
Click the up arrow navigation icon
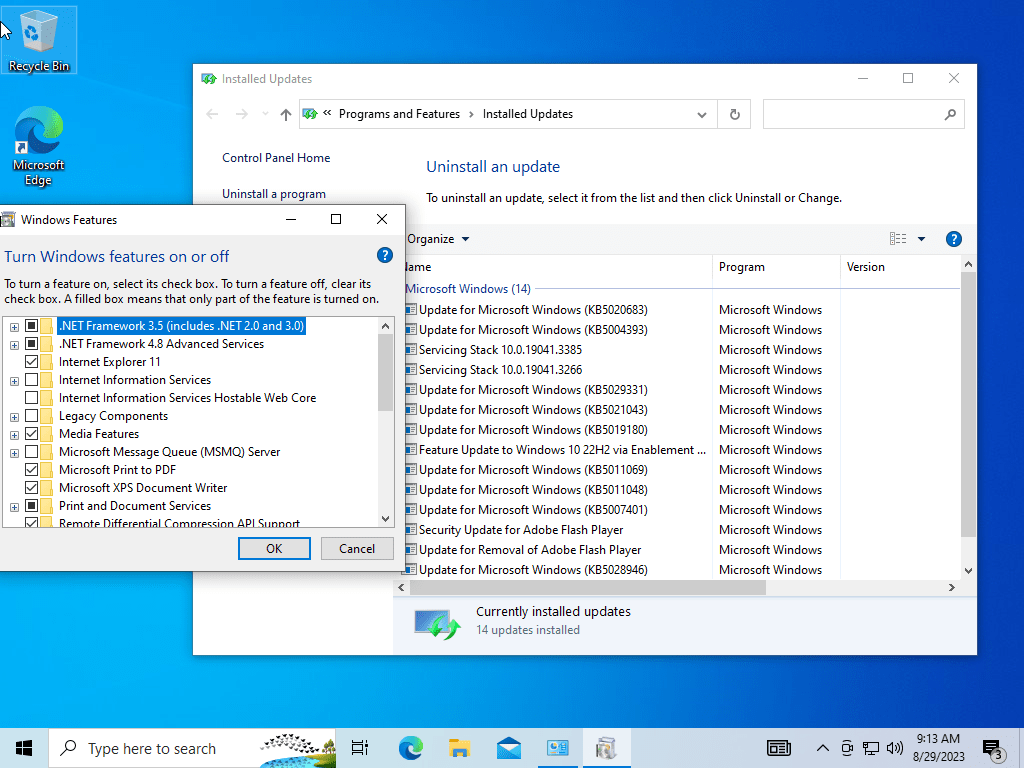click(x=285, y=114)
